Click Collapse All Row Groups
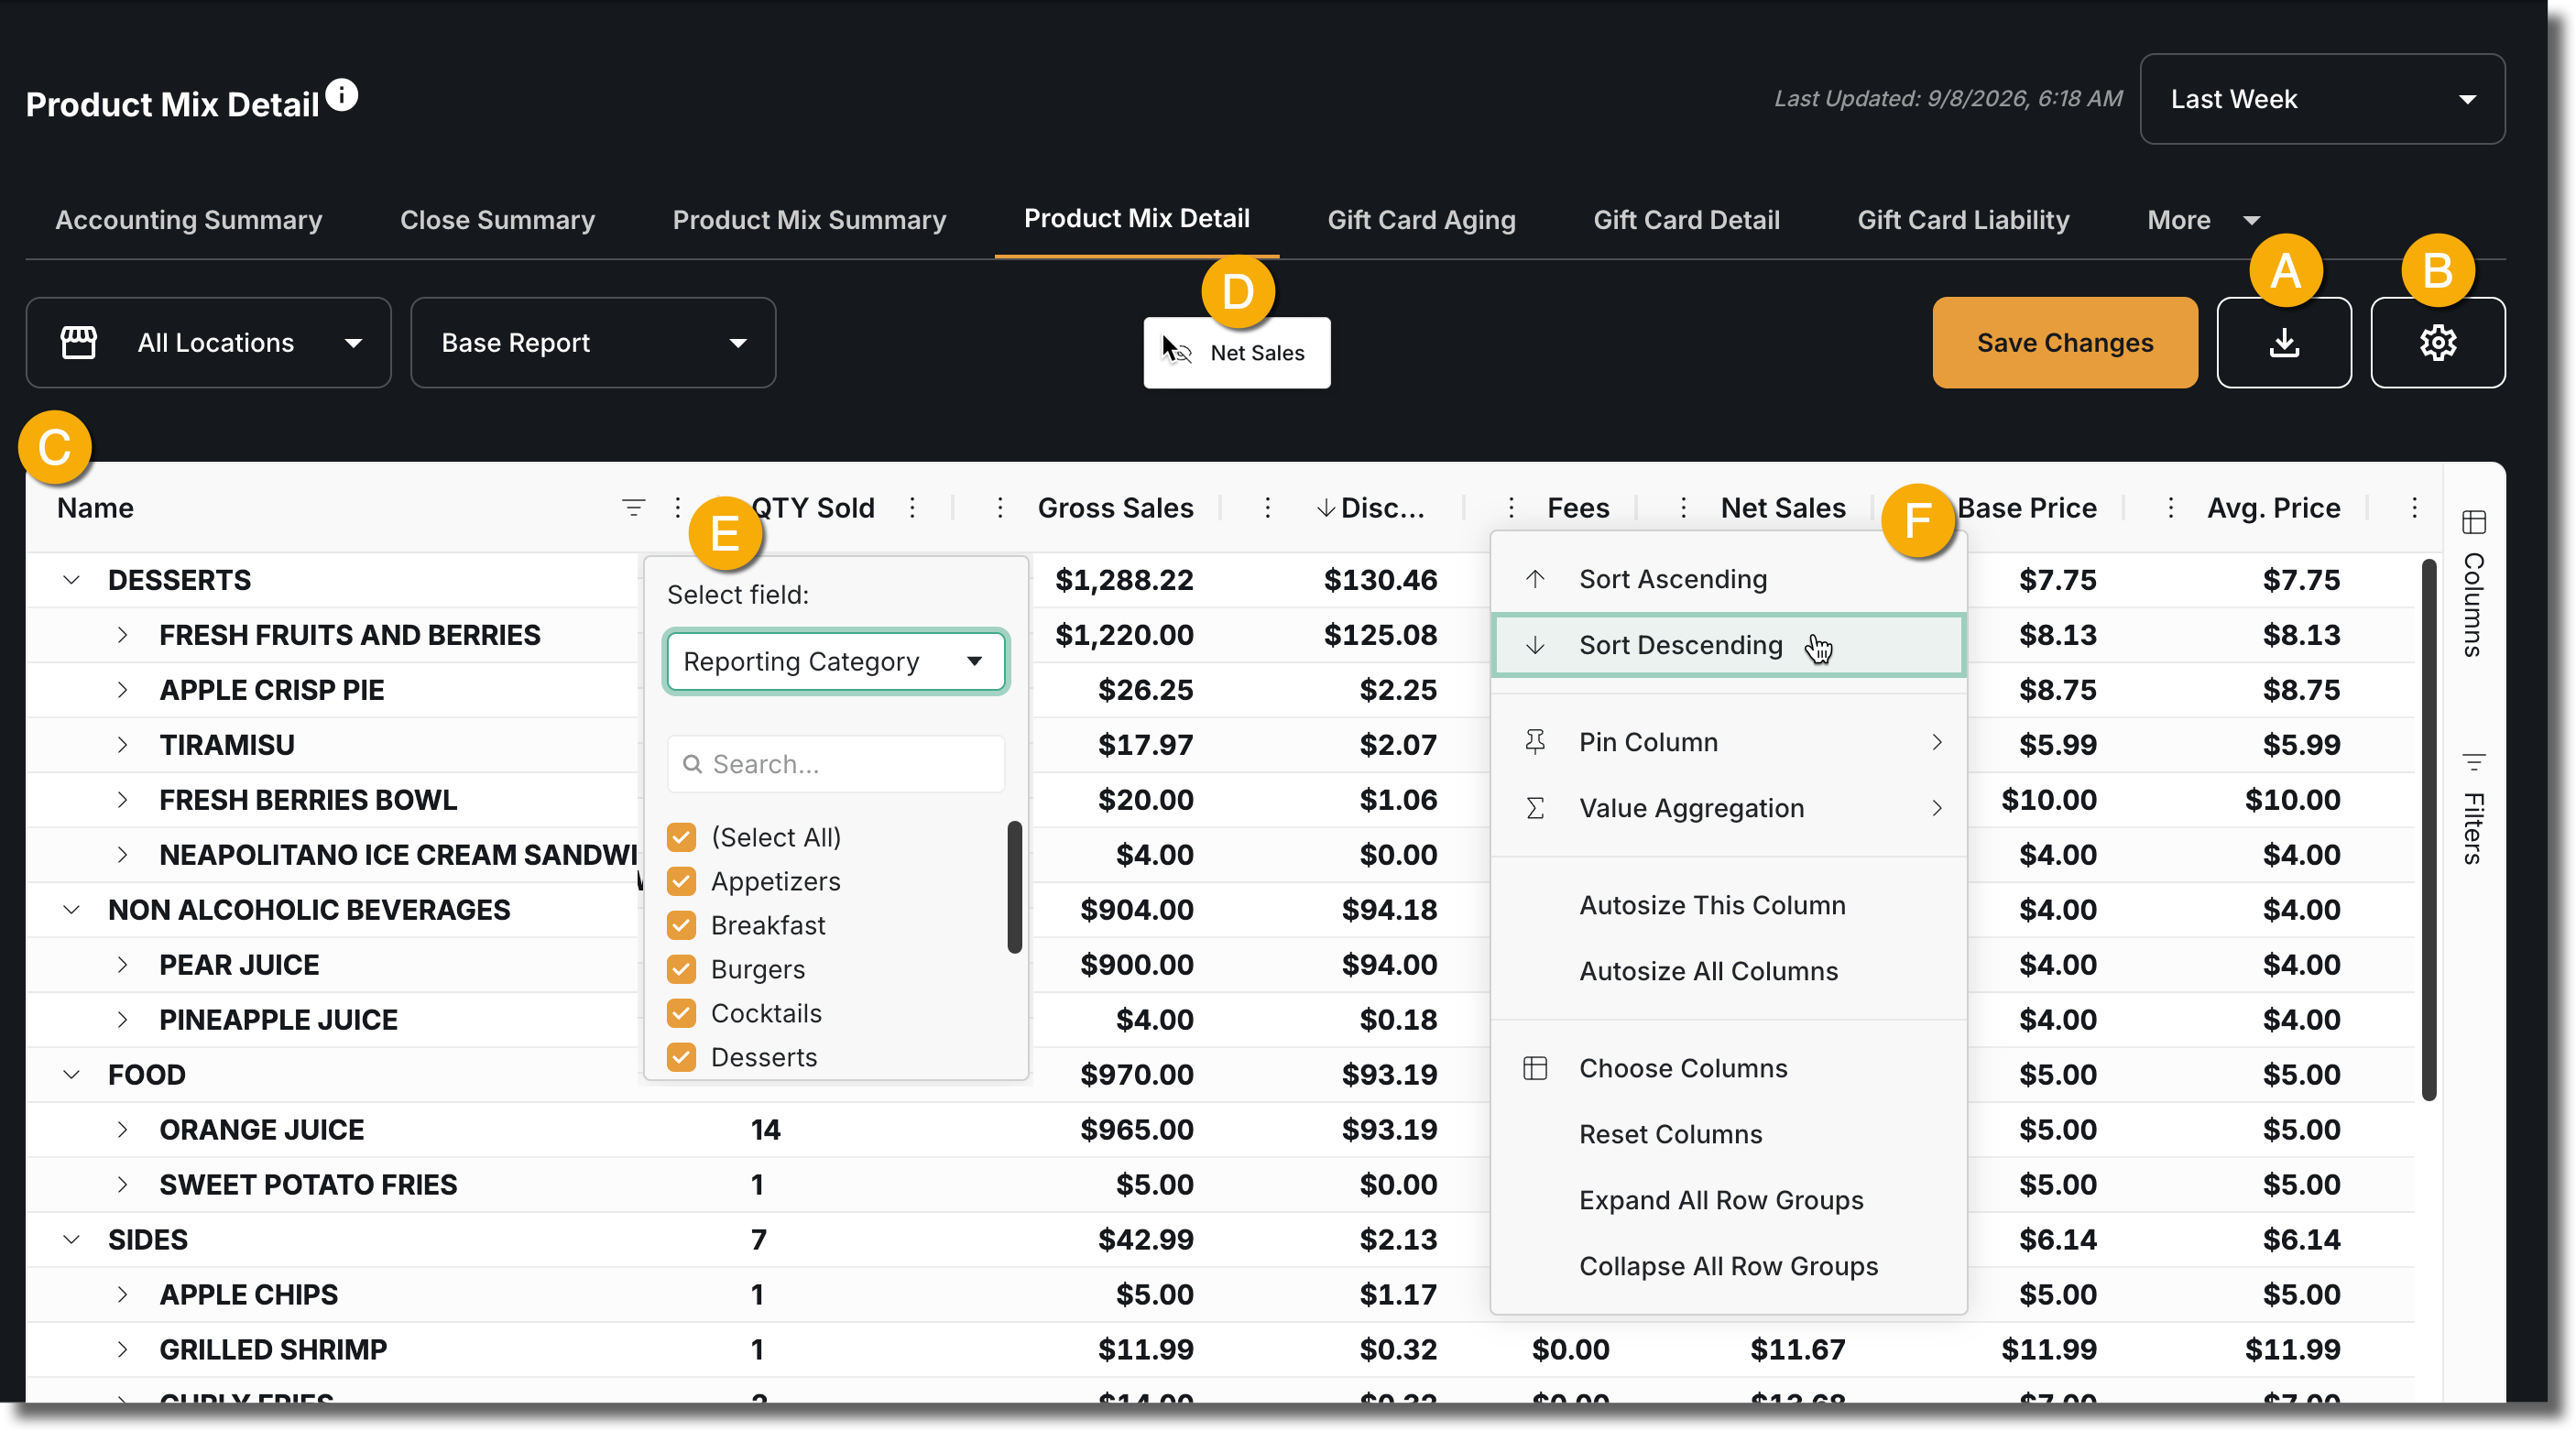 pyautogui.click(x=1728, y=1266)
